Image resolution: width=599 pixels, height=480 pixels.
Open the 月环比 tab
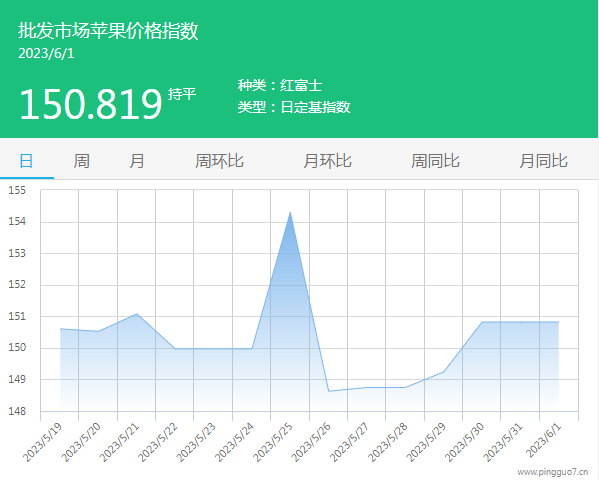coord(327,161)
